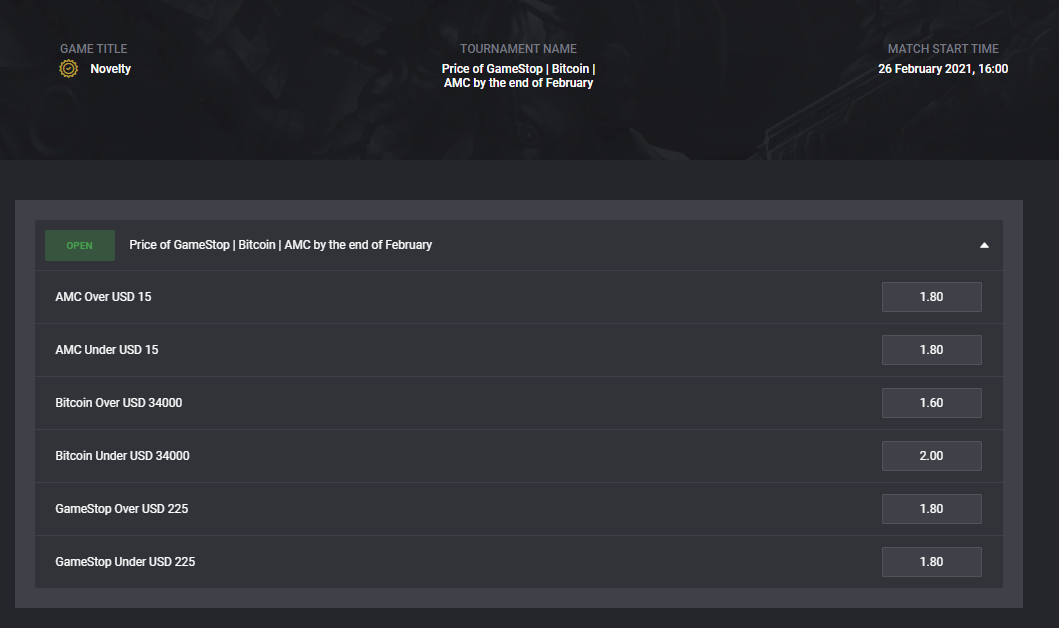Click the AMC Over USD 15 row label
1059x628 pixels.
[103, 297]
